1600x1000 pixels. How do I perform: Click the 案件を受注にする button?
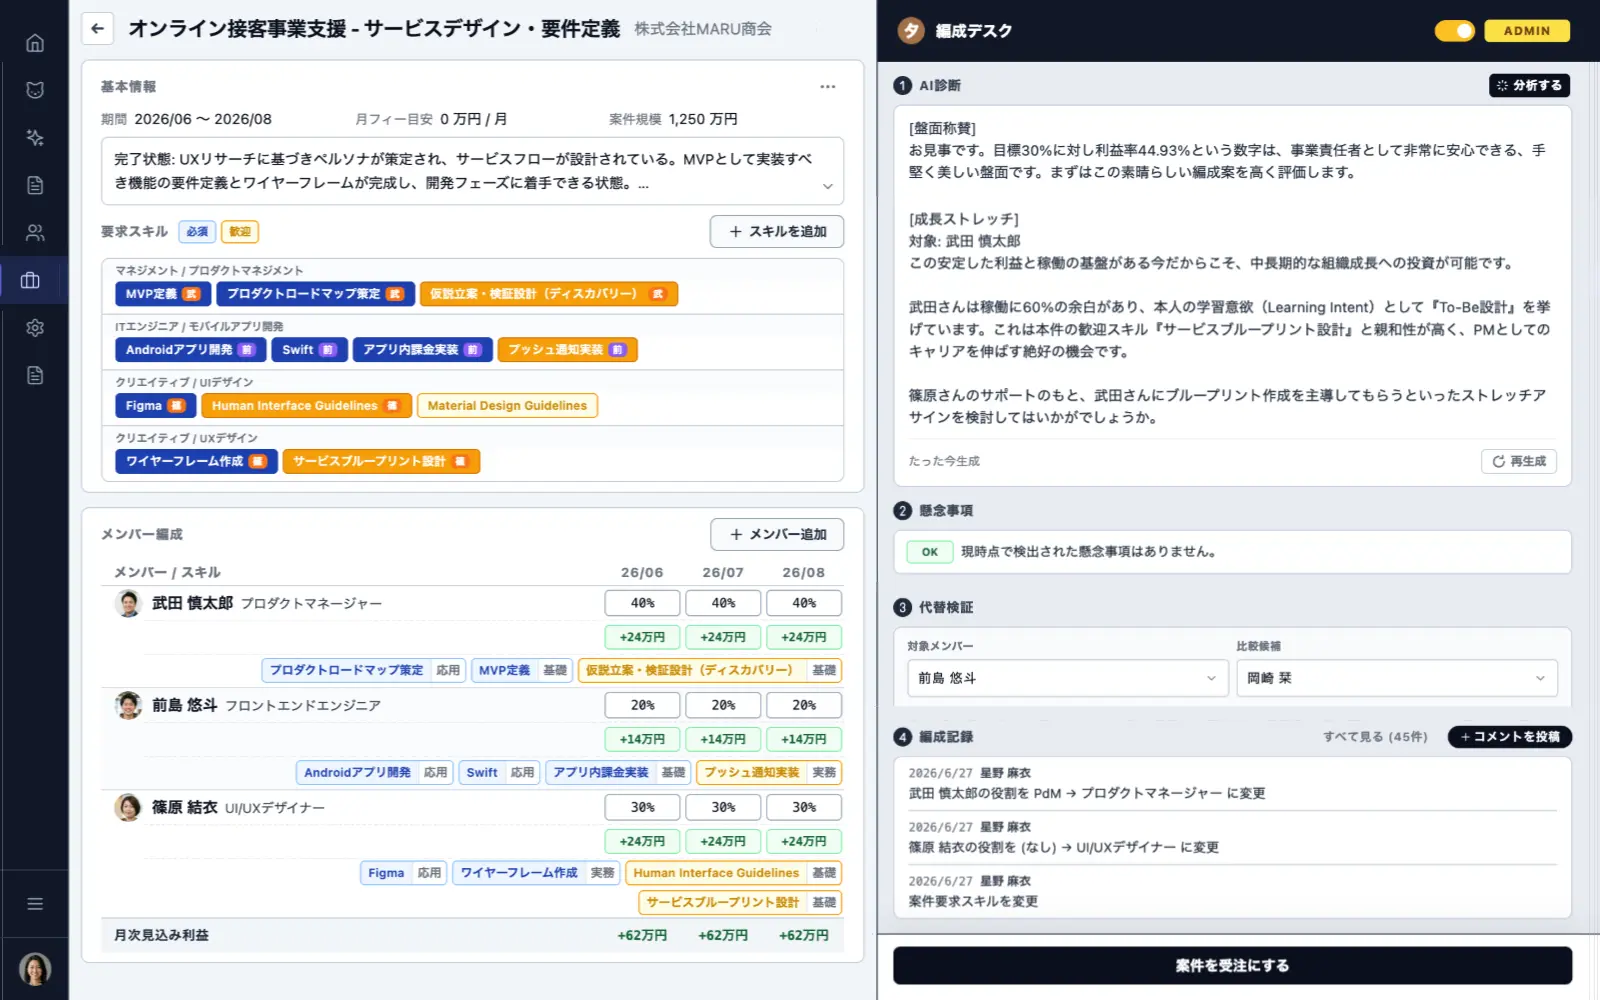(x=1232, y=966)
